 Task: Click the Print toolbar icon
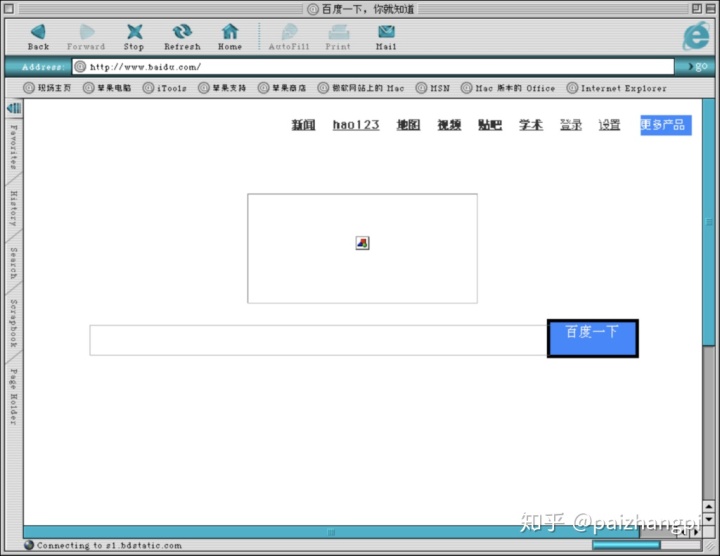[x=338, y=37]
